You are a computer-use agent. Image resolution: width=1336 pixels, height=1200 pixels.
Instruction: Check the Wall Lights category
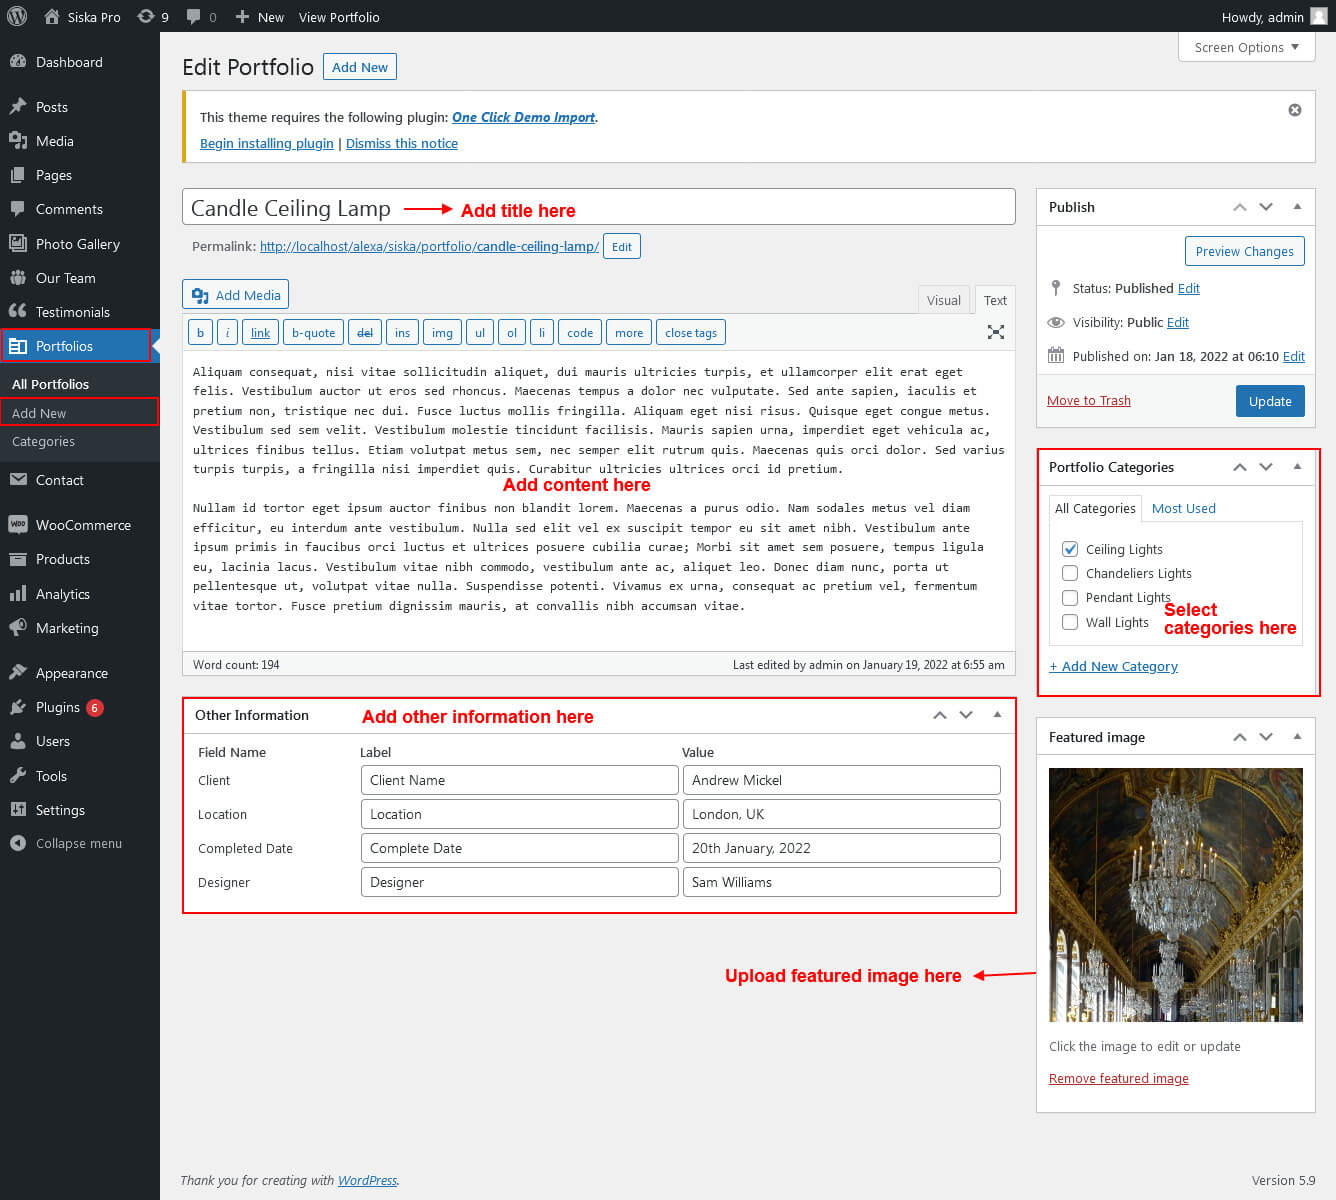pos(1070,622)
